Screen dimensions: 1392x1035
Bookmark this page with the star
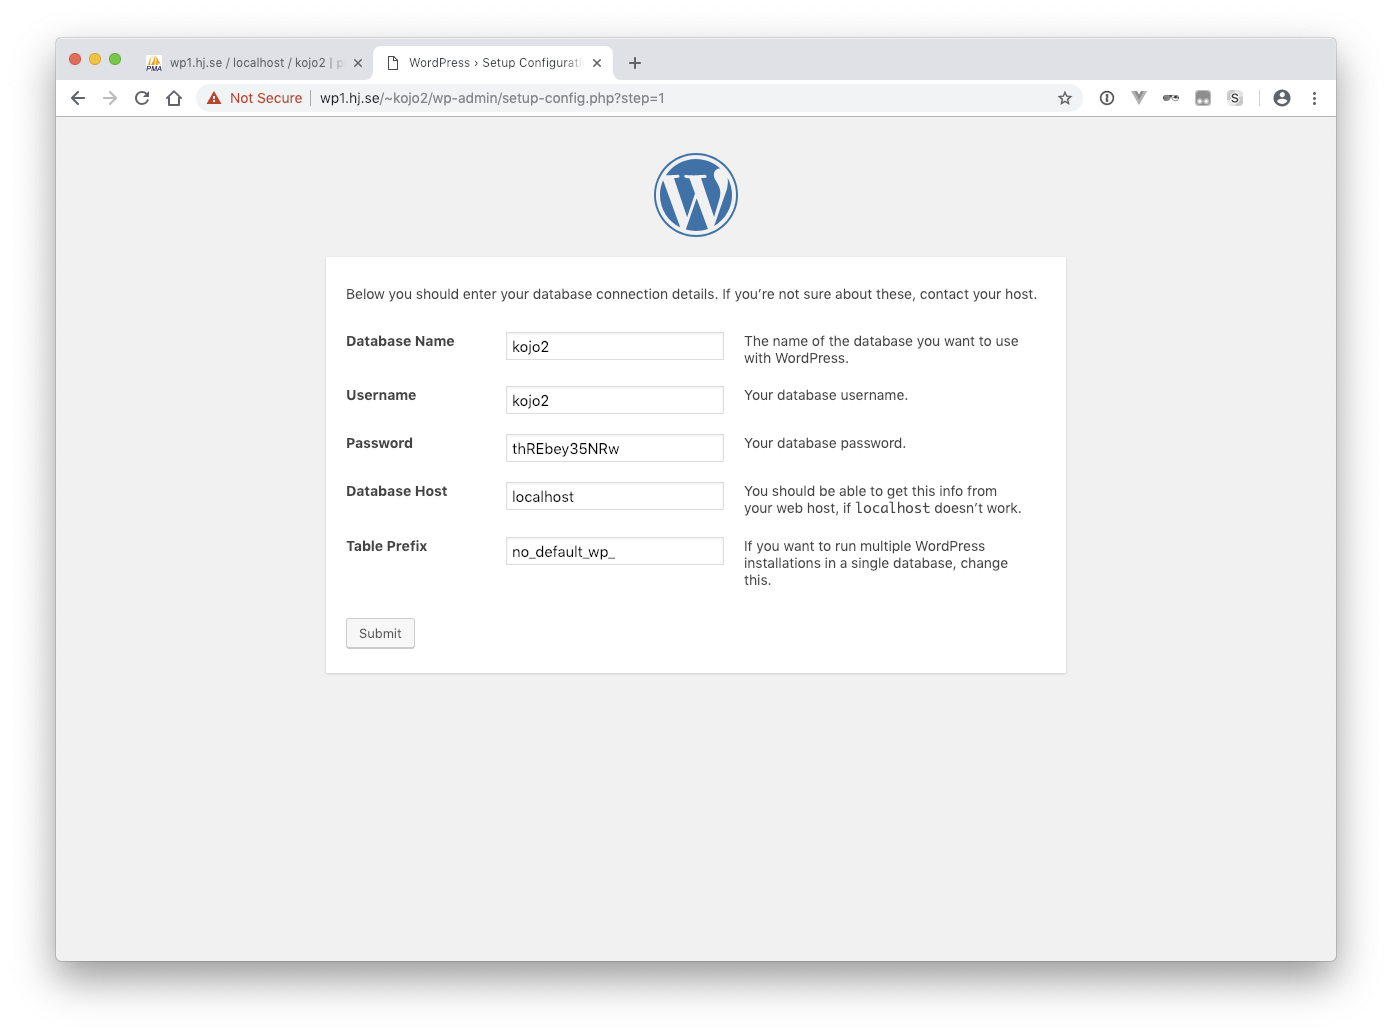point(1065,98)
